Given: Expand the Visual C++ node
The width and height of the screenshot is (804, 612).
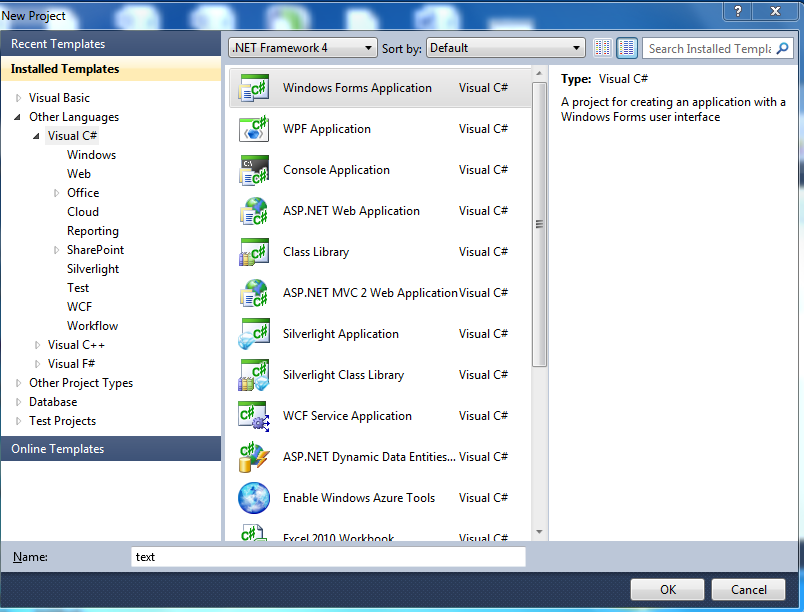Looking at the screenshot, I should [37, 345].
